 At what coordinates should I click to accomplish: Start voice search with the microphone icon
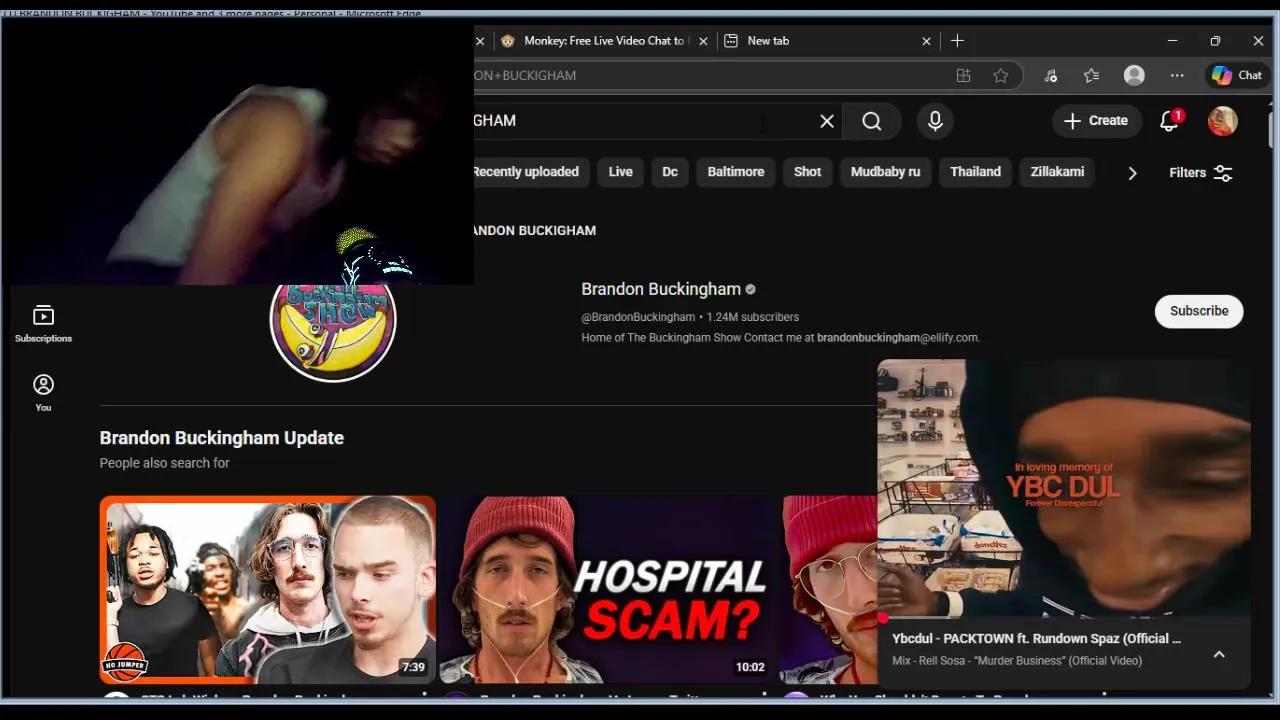(x=935, y=121)
